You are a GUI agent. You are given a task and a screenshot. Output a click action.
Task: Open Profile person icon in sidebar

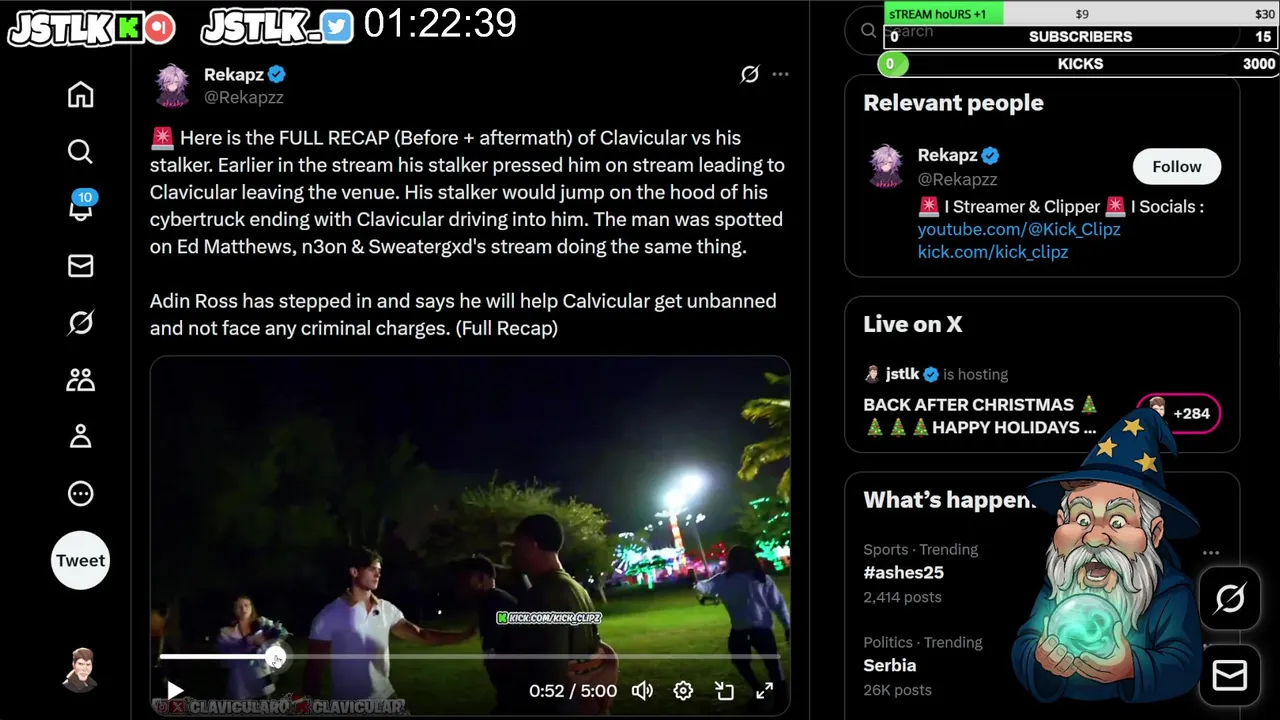(80, 436)
